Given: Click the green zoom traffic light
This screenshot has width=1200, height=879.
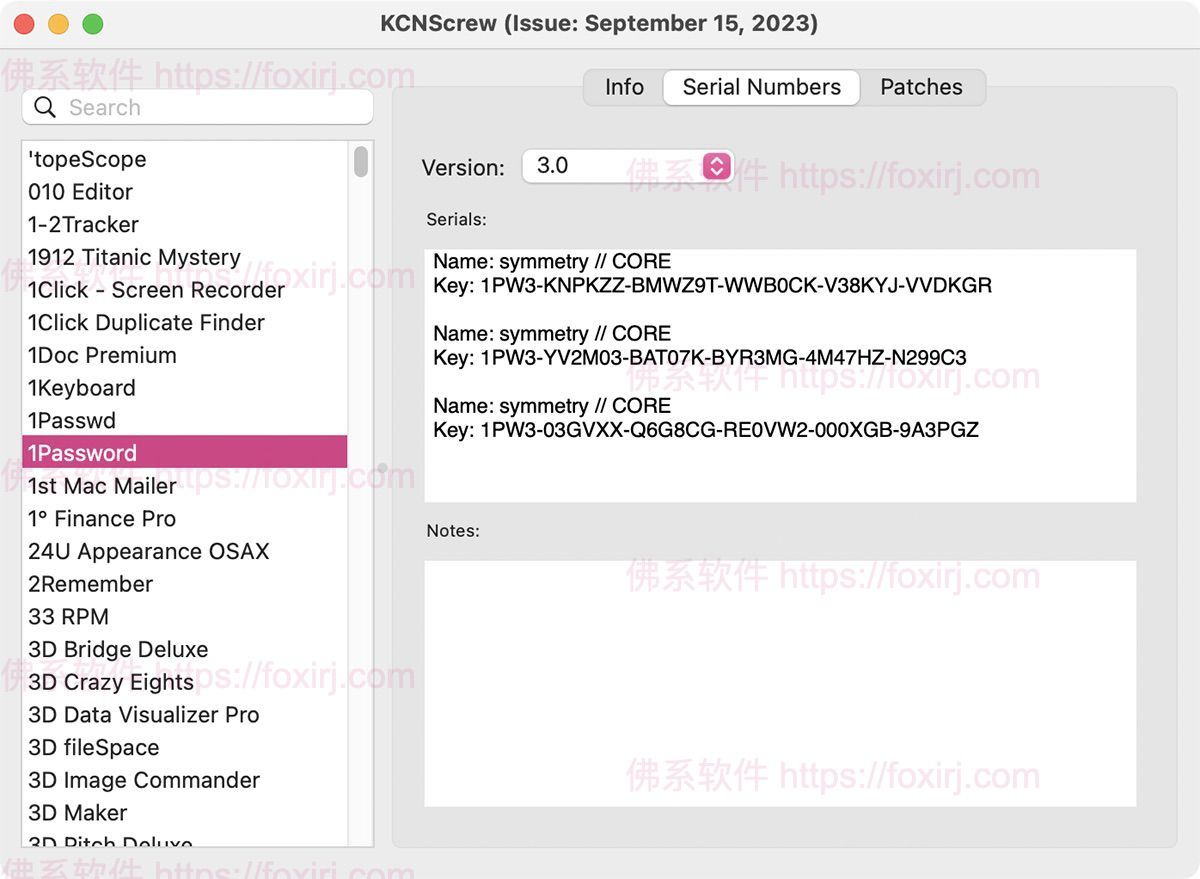Looking at the screenshot, I should pyautogui.click(x=92, y=22).
